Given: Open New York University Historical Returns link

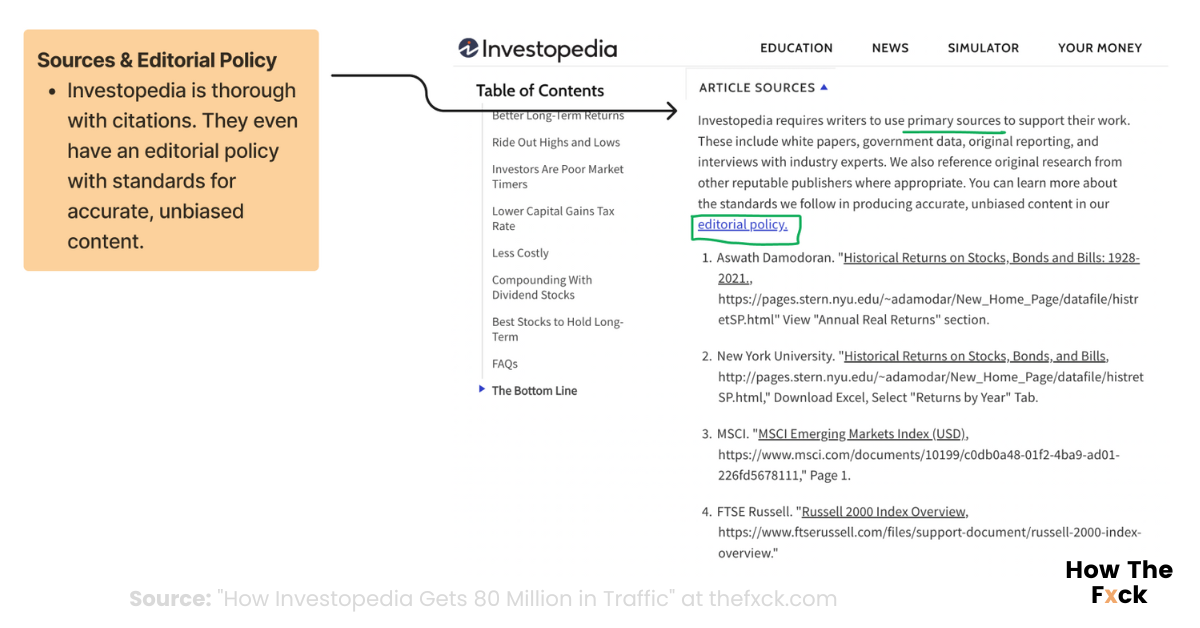Looking at the screenshot, I should [x=975, y=356].
